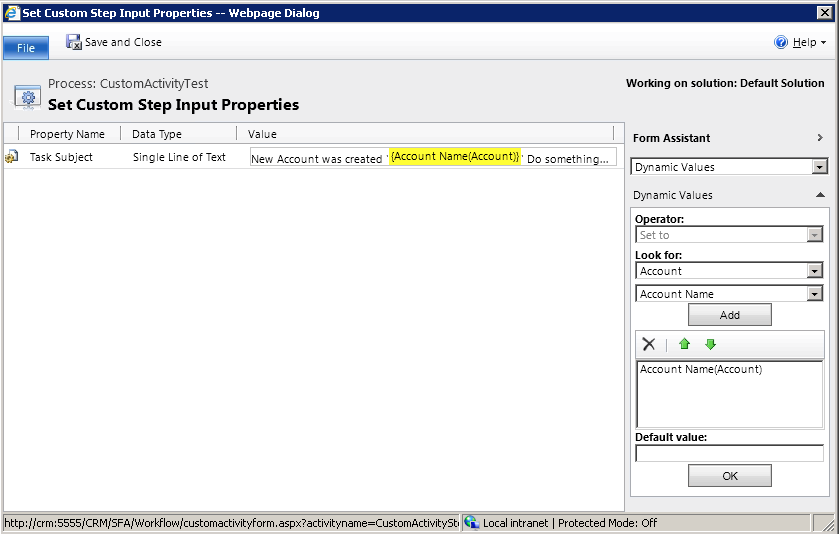This screenshot has width=839, height=534.
Task: Open the Look for Account entity dropdown
Action: click(x=814, y=271)
